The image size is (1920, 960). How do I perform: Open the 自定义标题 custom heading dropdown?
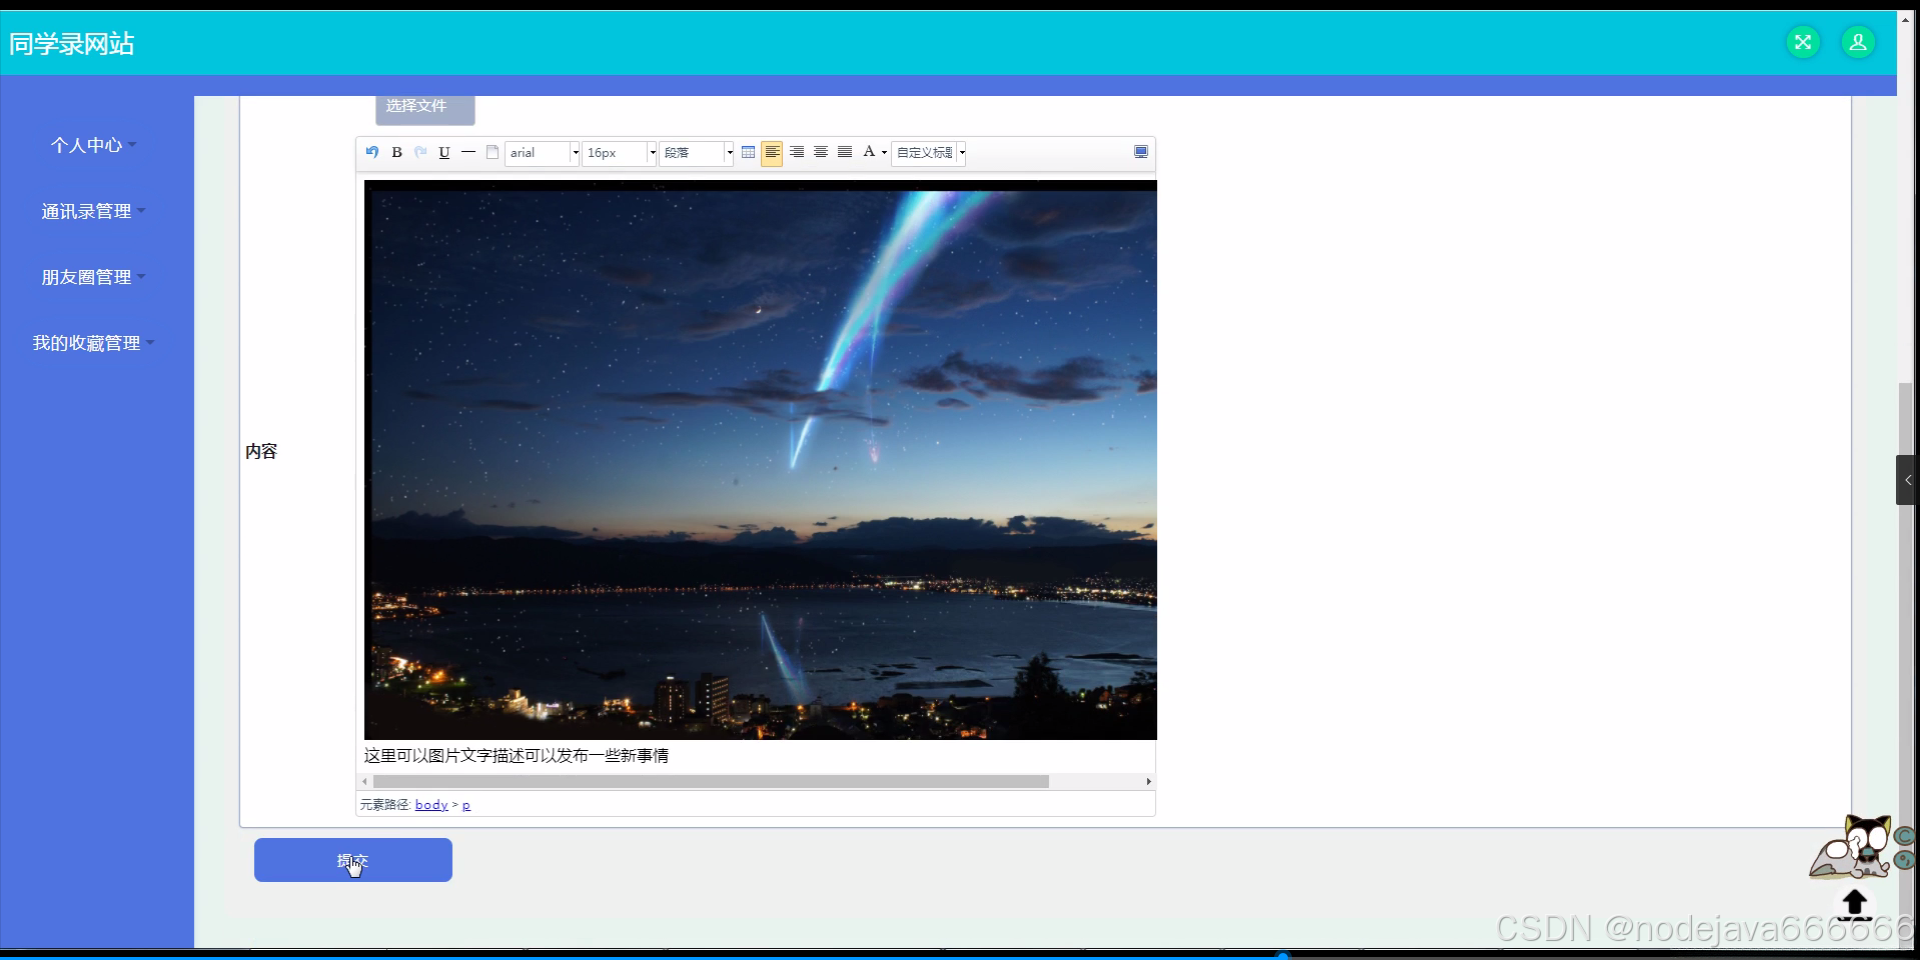click(929, 153)
